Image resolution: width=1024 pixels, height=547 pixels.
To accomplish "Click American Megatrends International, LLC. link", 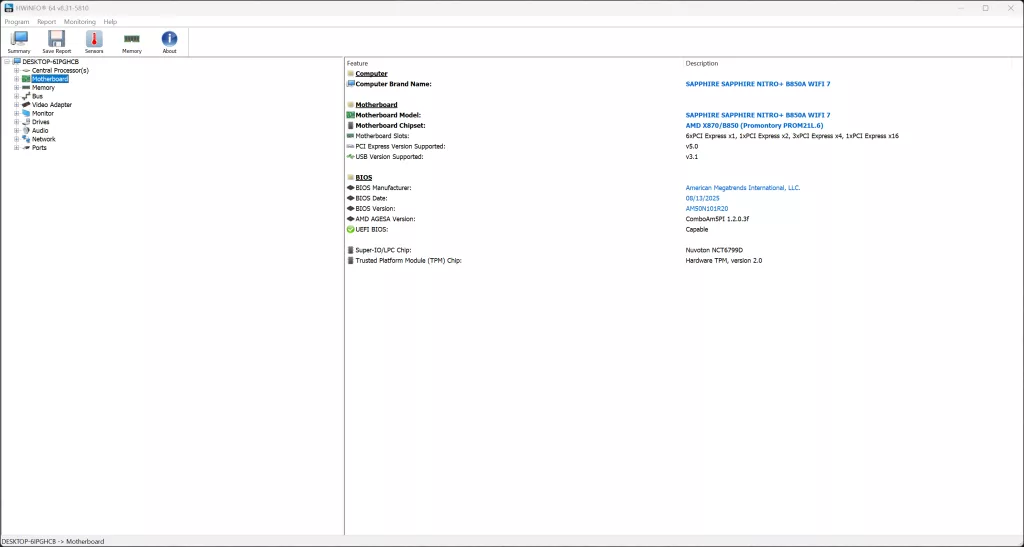I will (743, 188).
